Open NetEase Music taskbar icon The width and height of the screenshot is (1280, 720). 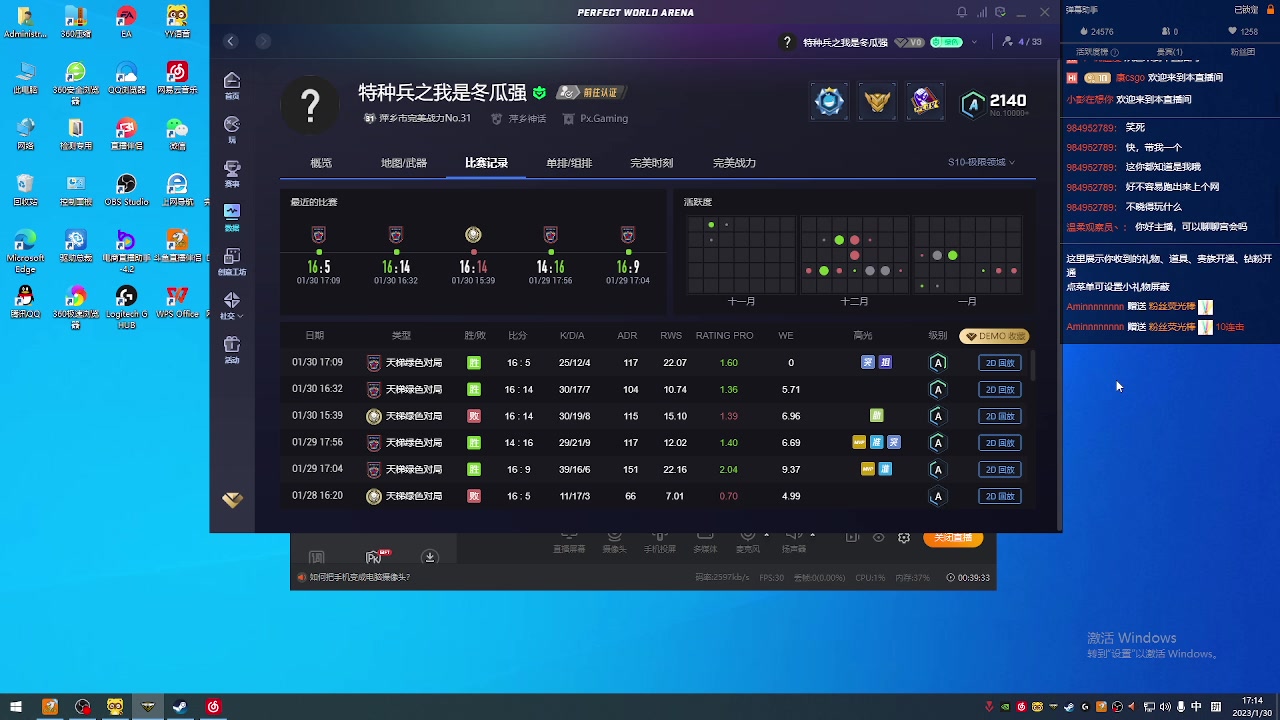click(213, 707)
